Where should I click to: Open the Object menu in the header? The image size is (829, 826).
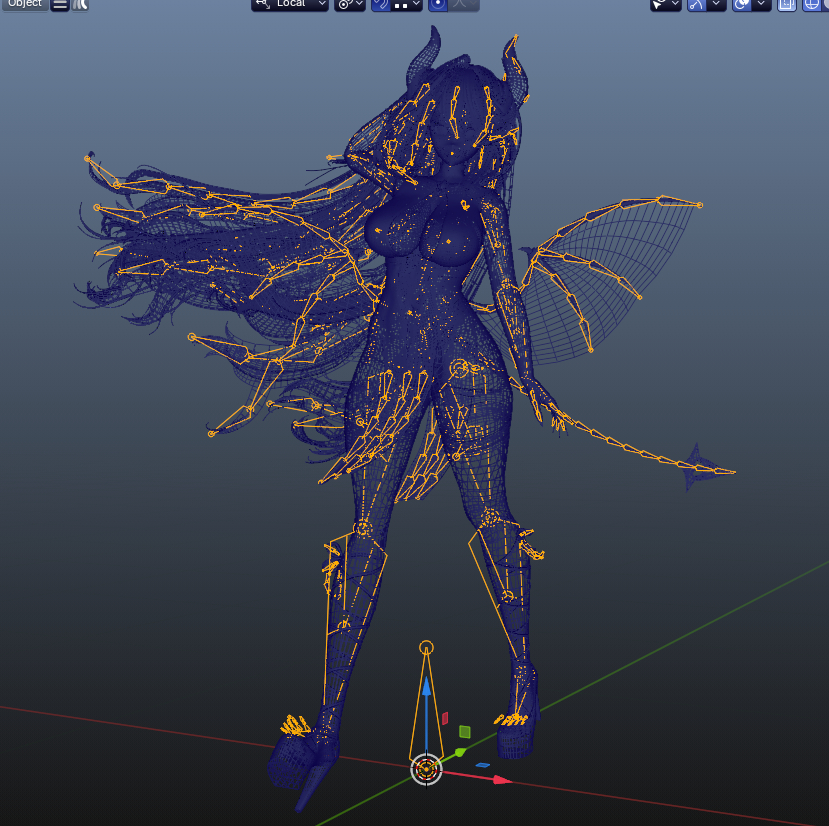pyautogui.click(x=23, y=4)
